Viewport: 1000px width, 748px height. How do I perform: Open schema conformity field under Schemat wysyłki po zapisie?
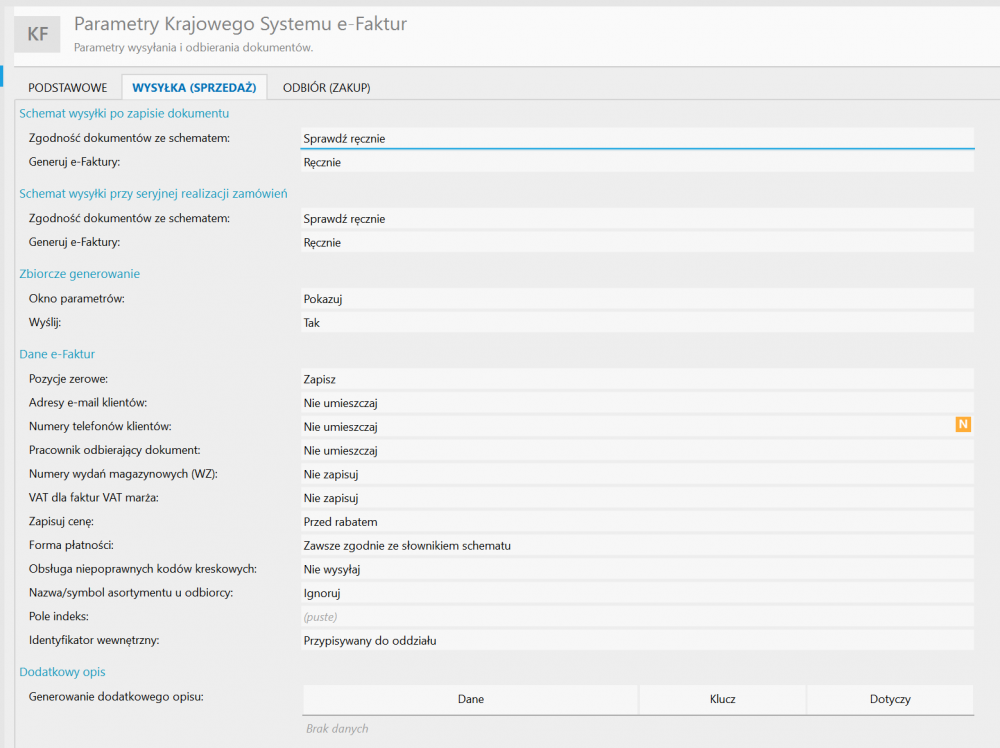click(x=637, y=138)
